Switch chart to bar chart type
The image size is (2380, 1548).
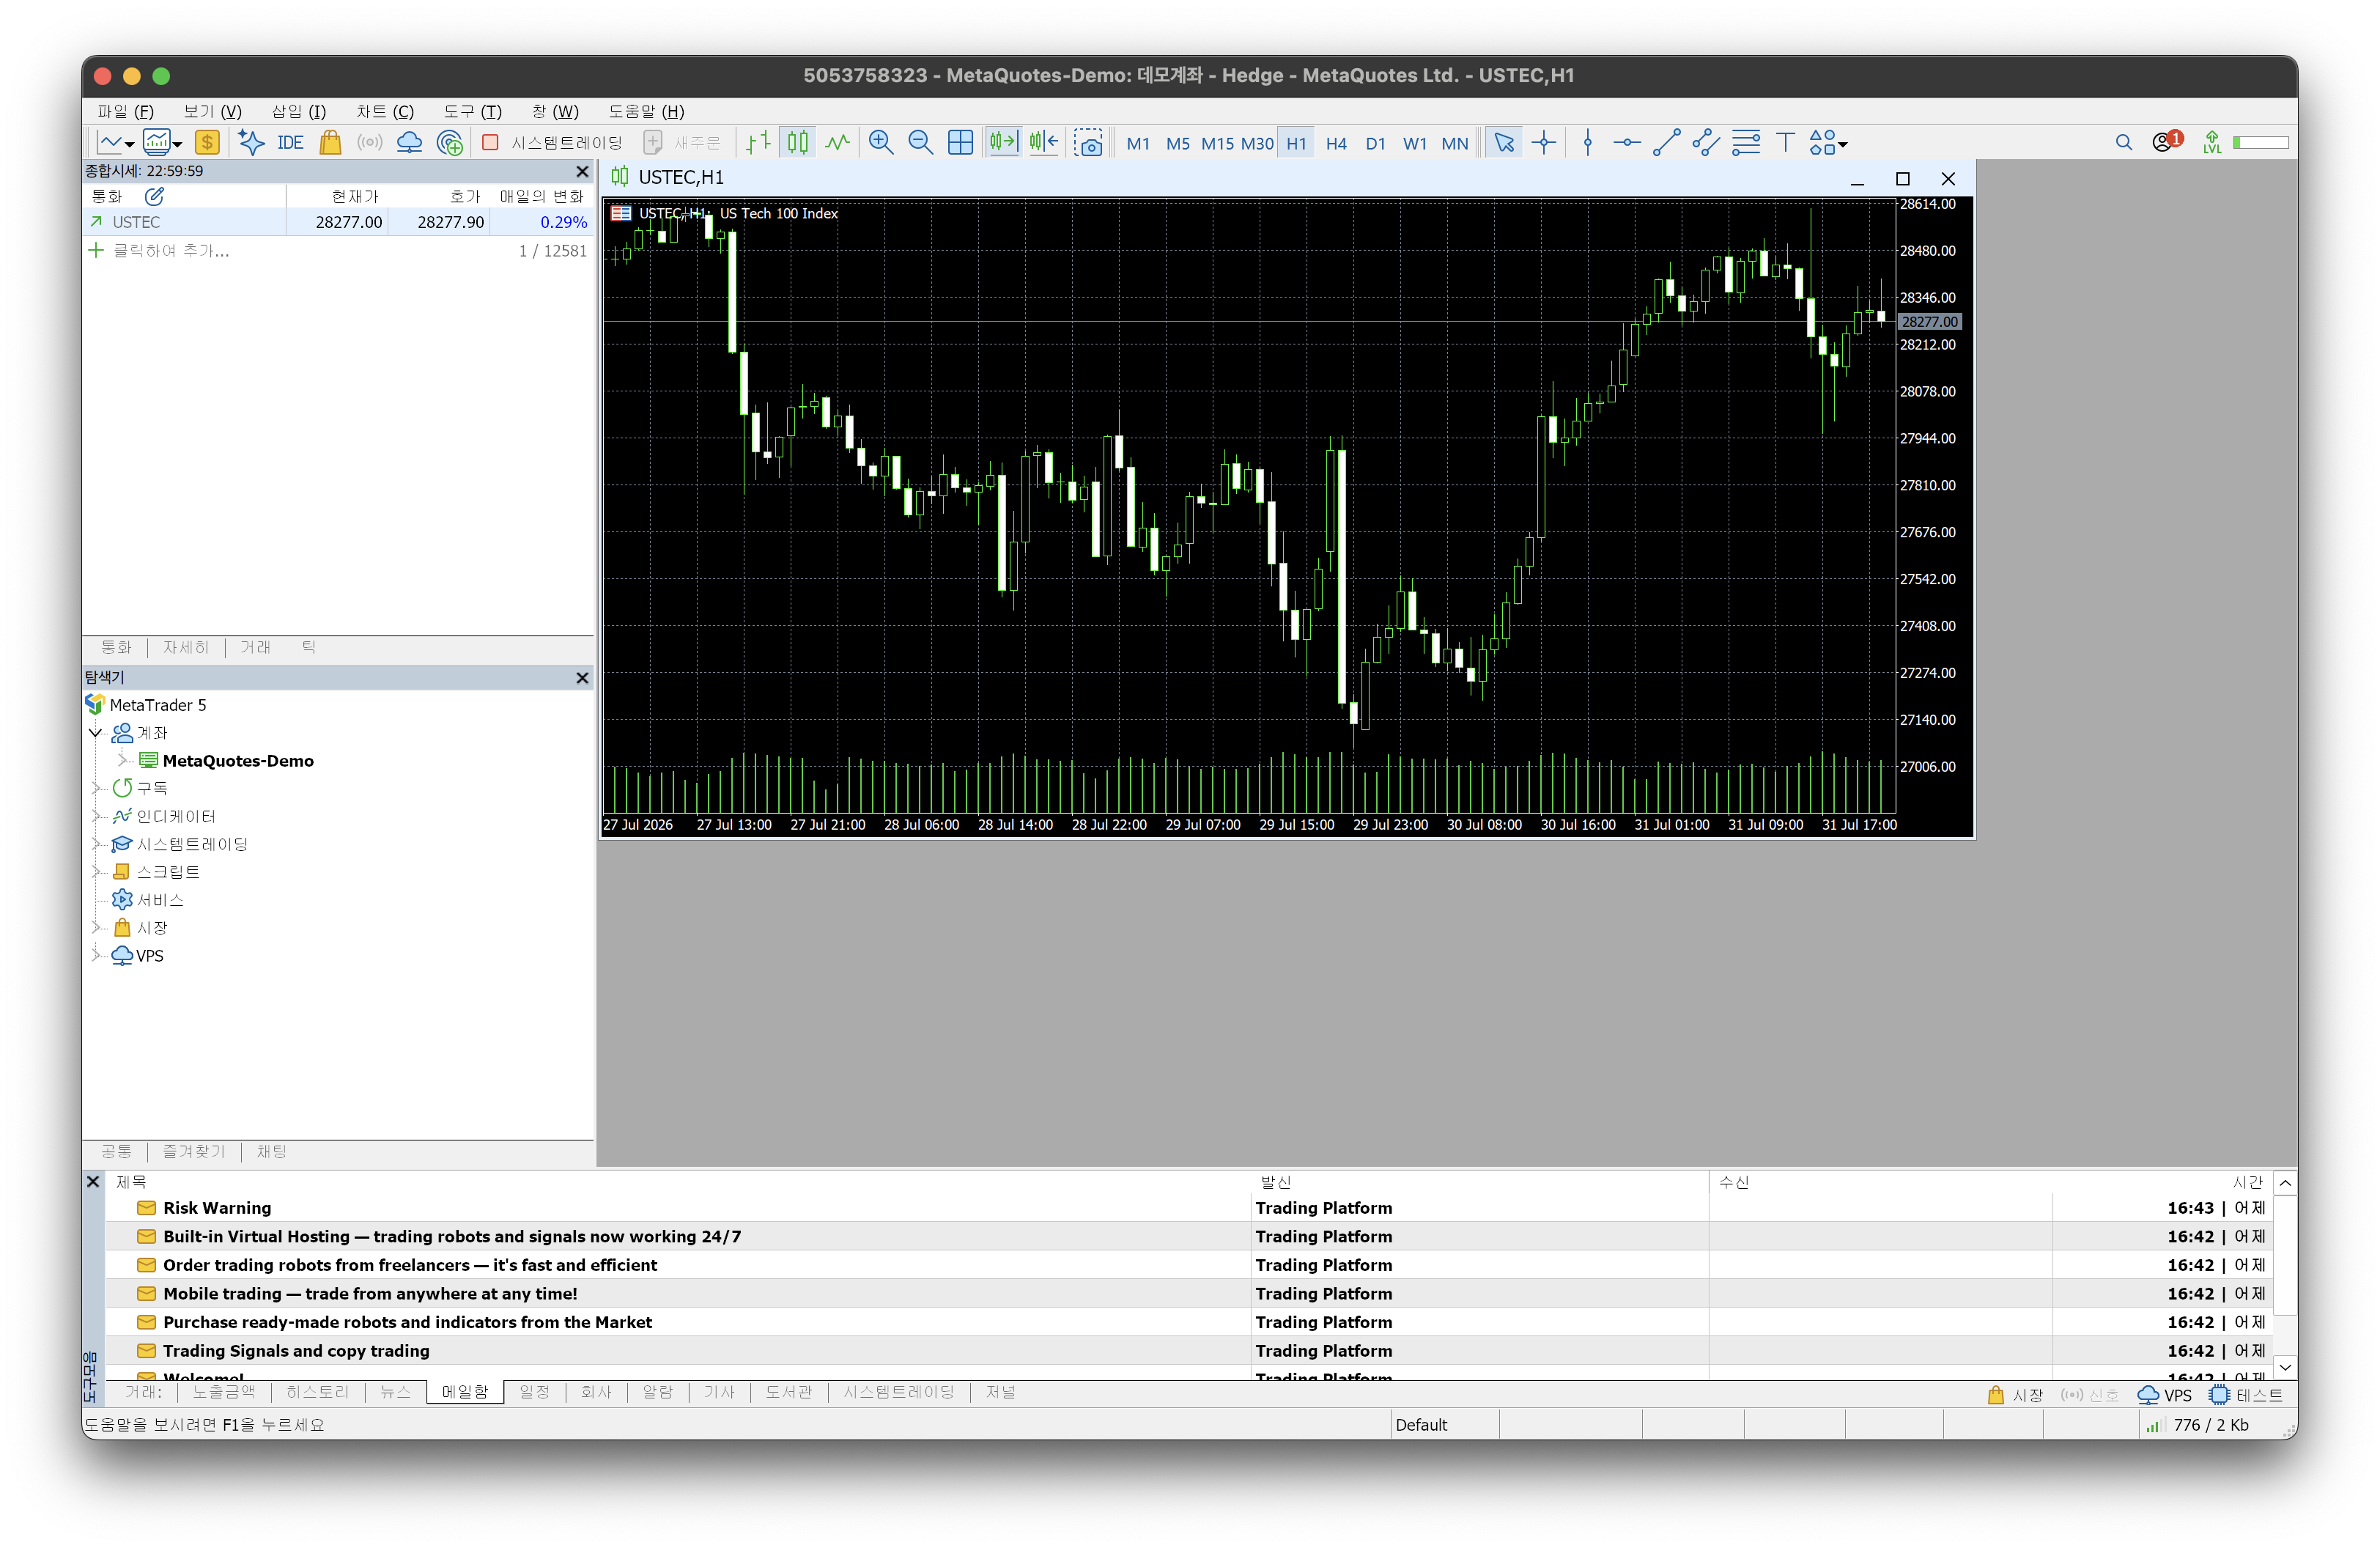759,143
